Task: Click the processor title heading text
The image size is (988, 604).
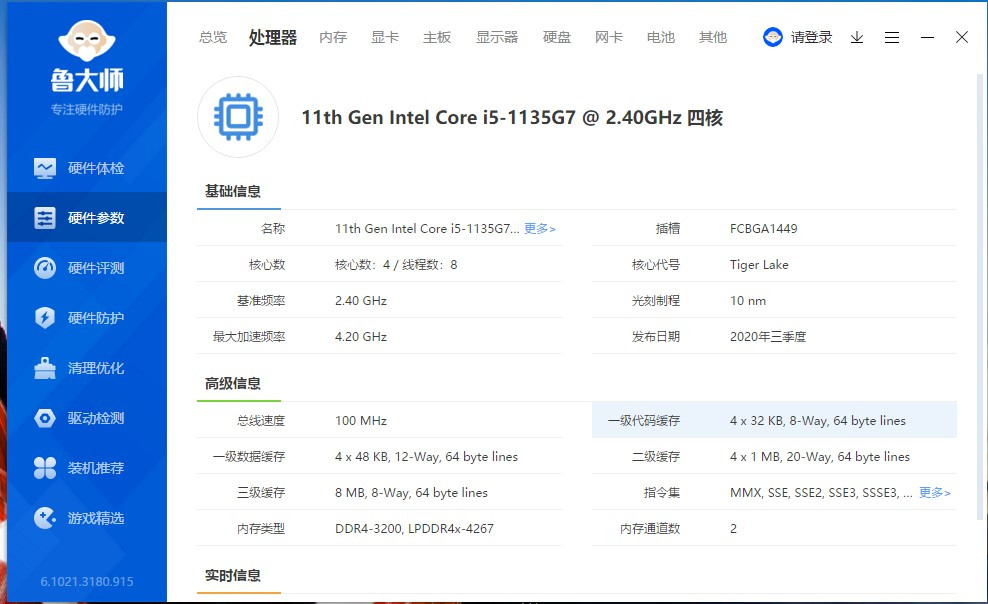Action: (512, 117)
